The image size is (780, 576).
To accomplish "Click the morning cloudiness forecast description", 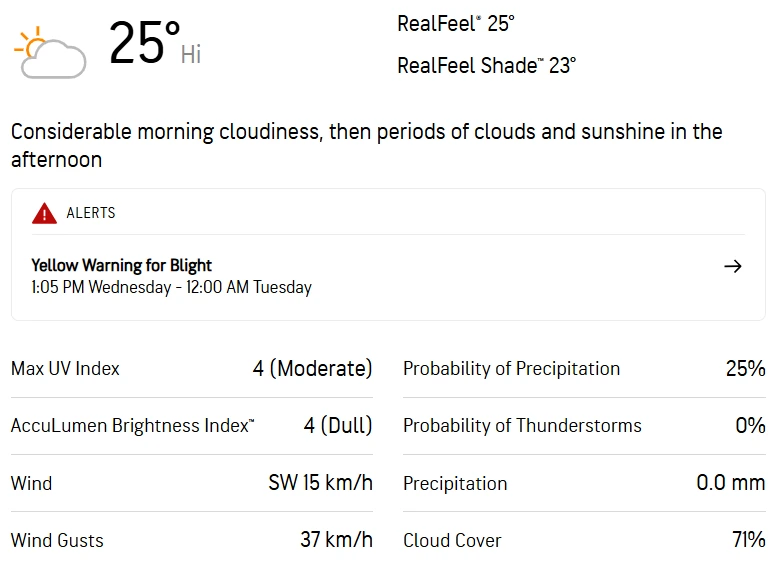I will (x=366, y=145).
